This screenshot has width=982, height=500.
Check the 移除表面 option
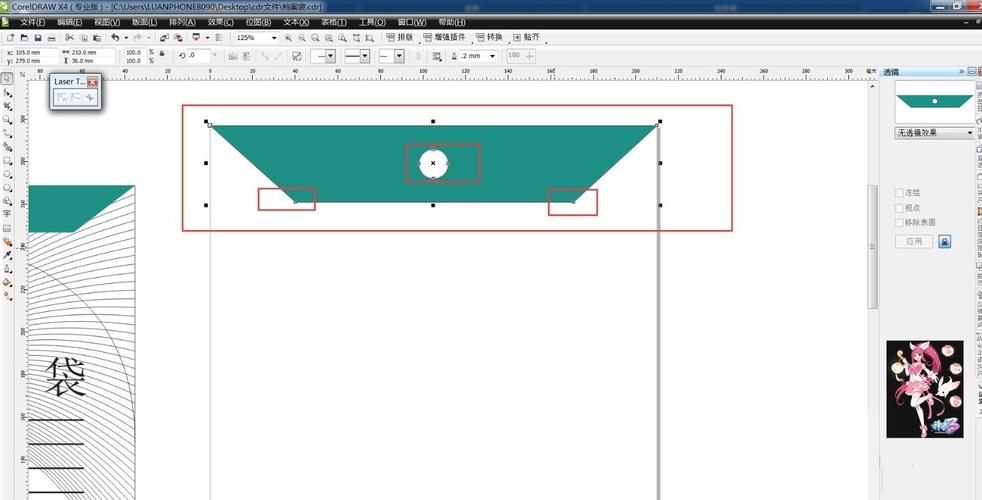[x=899, y=222]
